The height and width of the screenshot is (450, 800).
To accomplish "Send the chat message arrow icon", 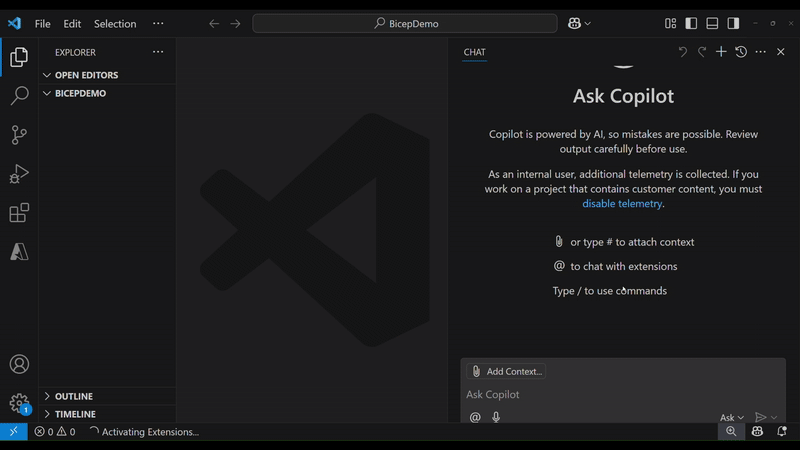I will 760,417.
